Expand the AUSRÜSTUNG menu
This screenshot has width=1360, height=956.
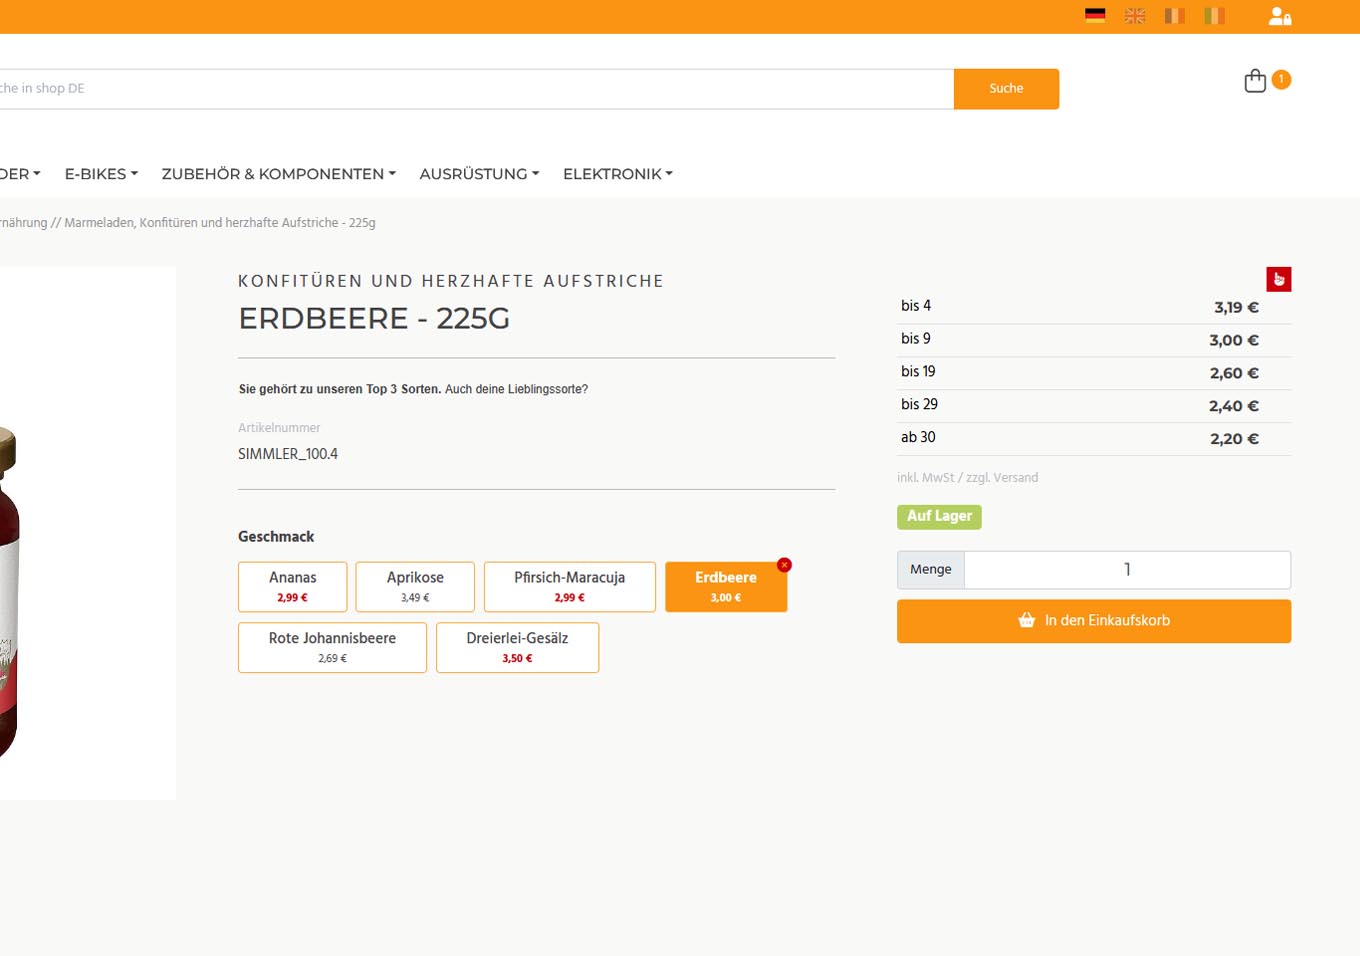click(x=479, y=174)
